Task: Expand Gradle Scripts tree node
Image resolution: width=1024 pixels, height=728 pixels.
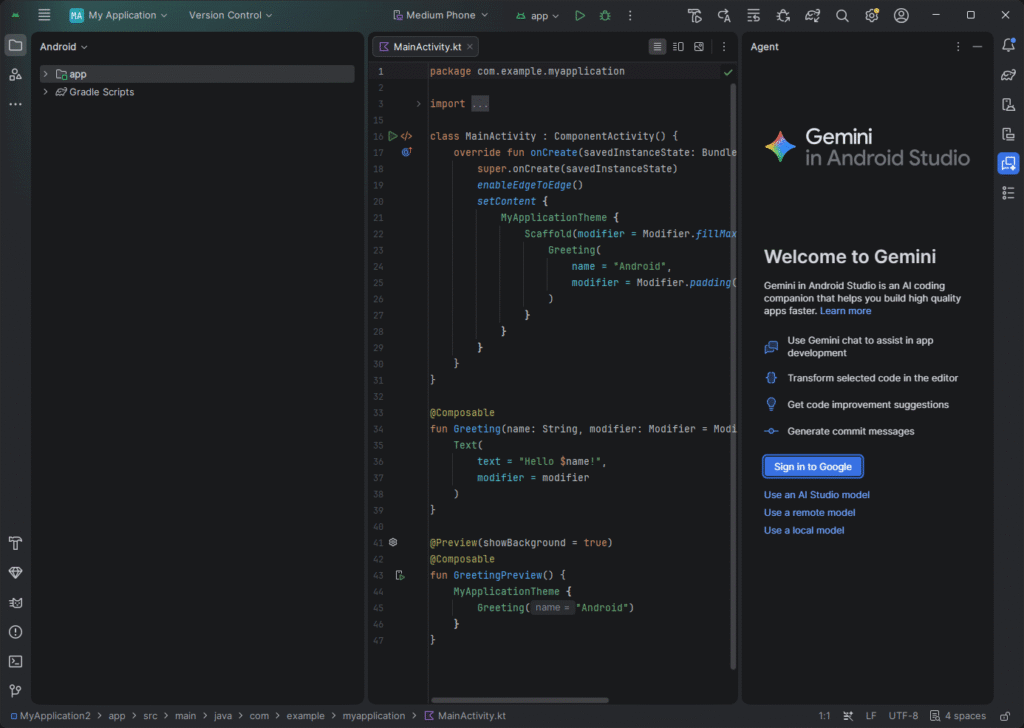Action: [x=45, y=92]
